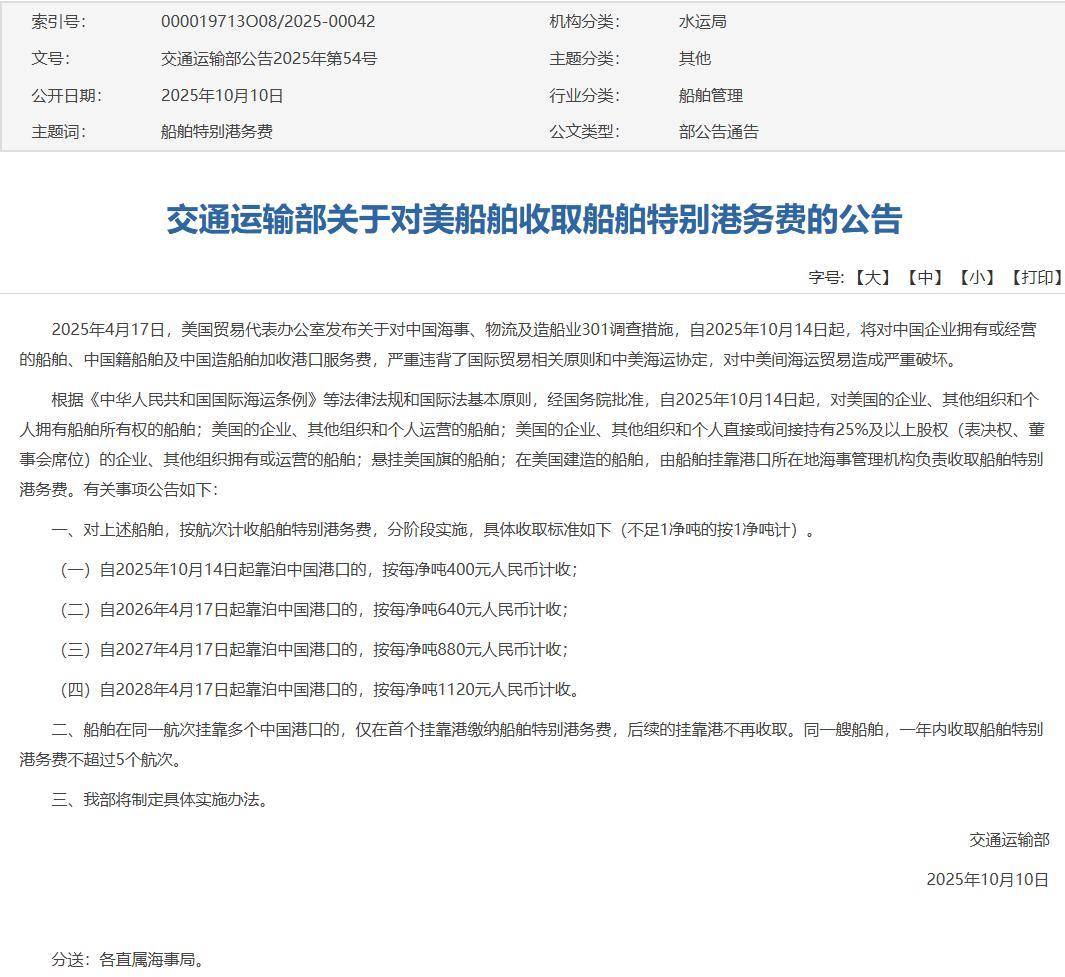Click the line about 640元 per net ton
Image resolution: width=1065 pixels, height=977 pixels.
[x=314, y=609]
